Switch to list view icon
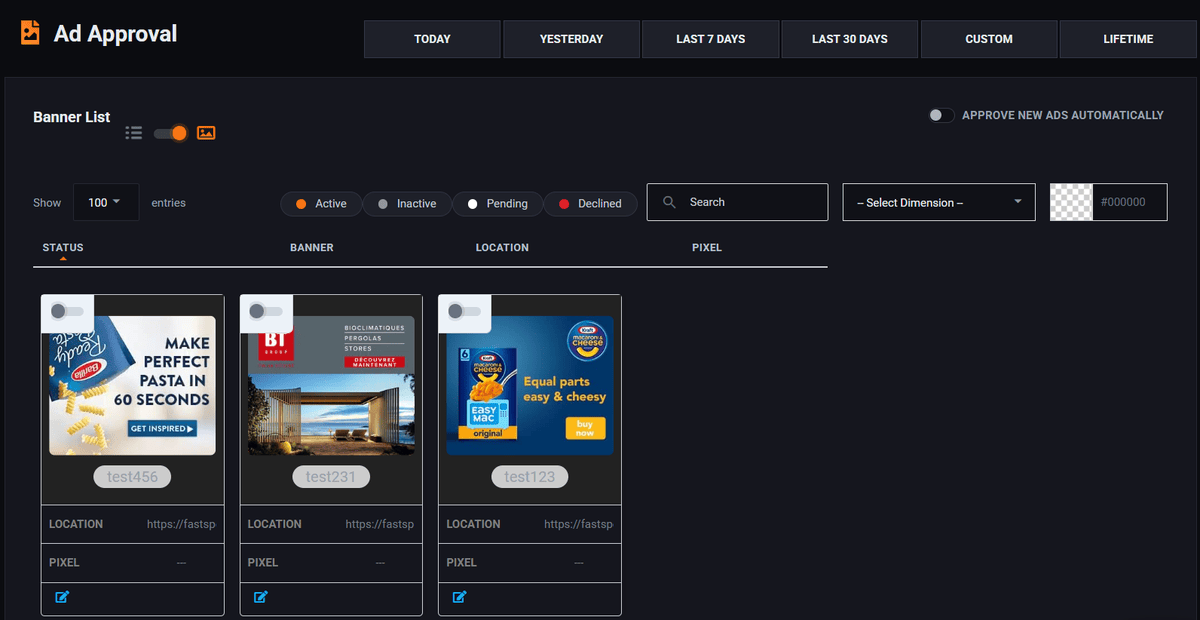This screenshot has height=620, width=1200. (x=134, y=133)
